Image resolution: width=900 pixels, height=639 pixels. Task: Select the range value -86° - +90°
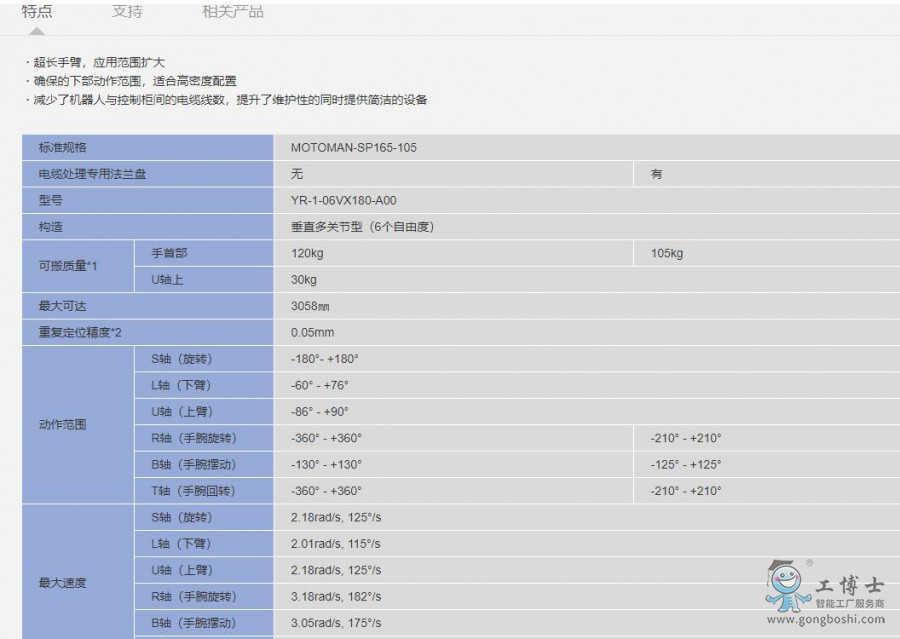click(320, 412)
